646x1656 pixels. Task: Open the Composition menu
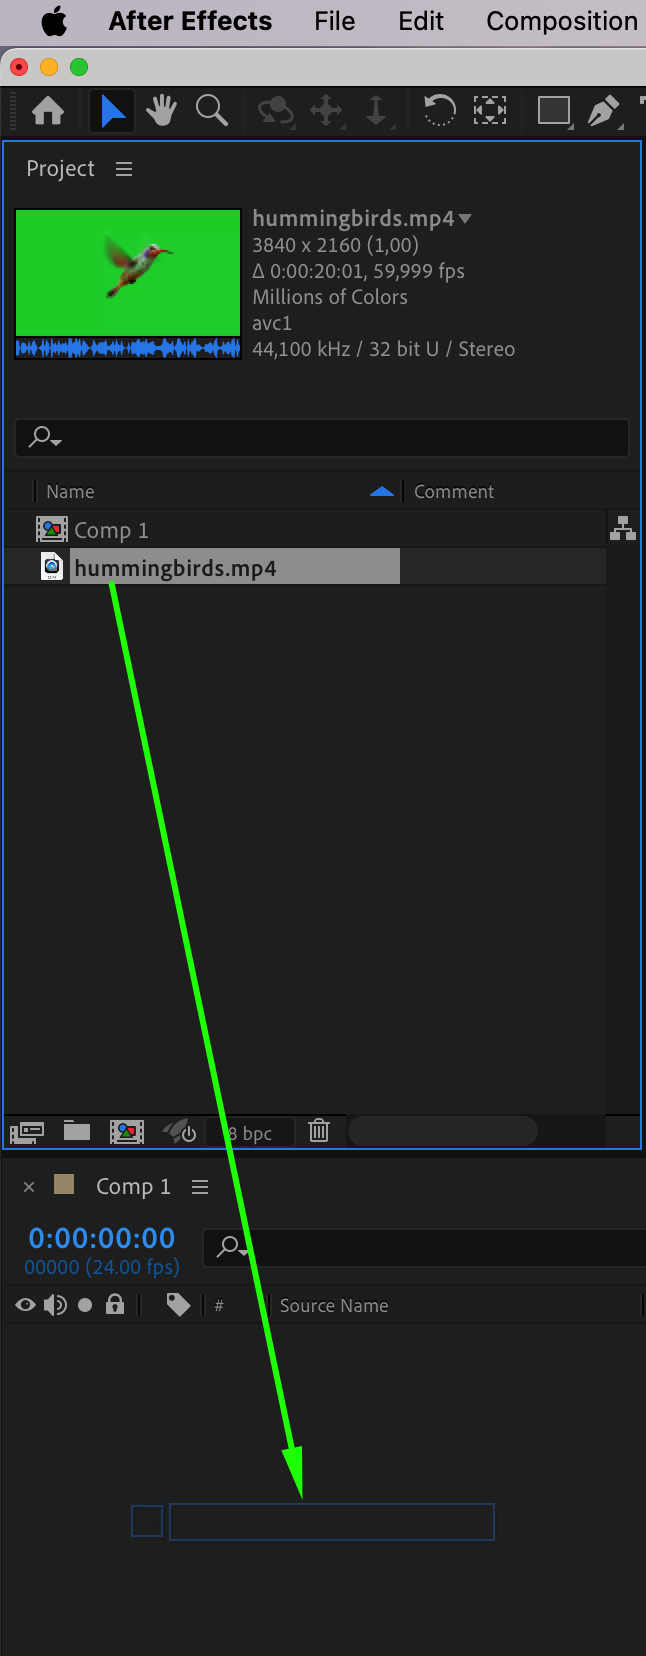562,21
